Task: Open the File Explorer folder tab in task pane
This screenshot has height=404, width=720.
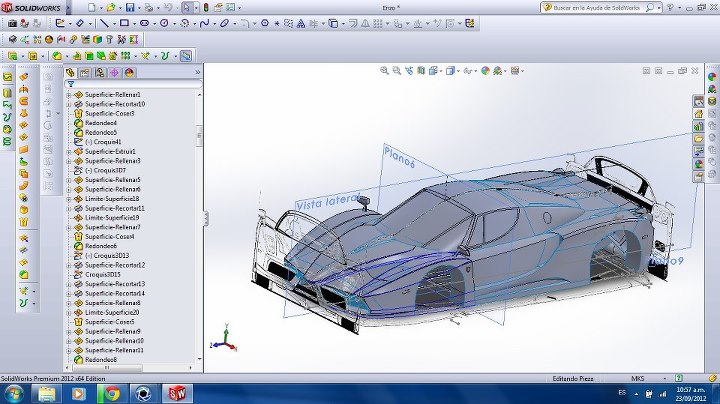Action: [698, 139]
